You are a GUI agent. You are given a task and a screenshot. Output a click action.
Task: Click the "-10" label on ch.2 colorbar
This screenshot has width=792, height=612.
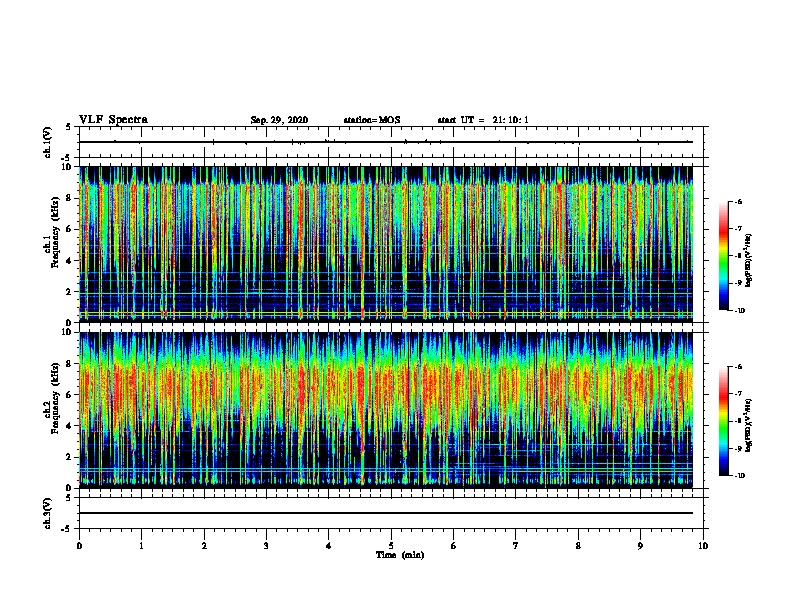[x=740, y=476]
